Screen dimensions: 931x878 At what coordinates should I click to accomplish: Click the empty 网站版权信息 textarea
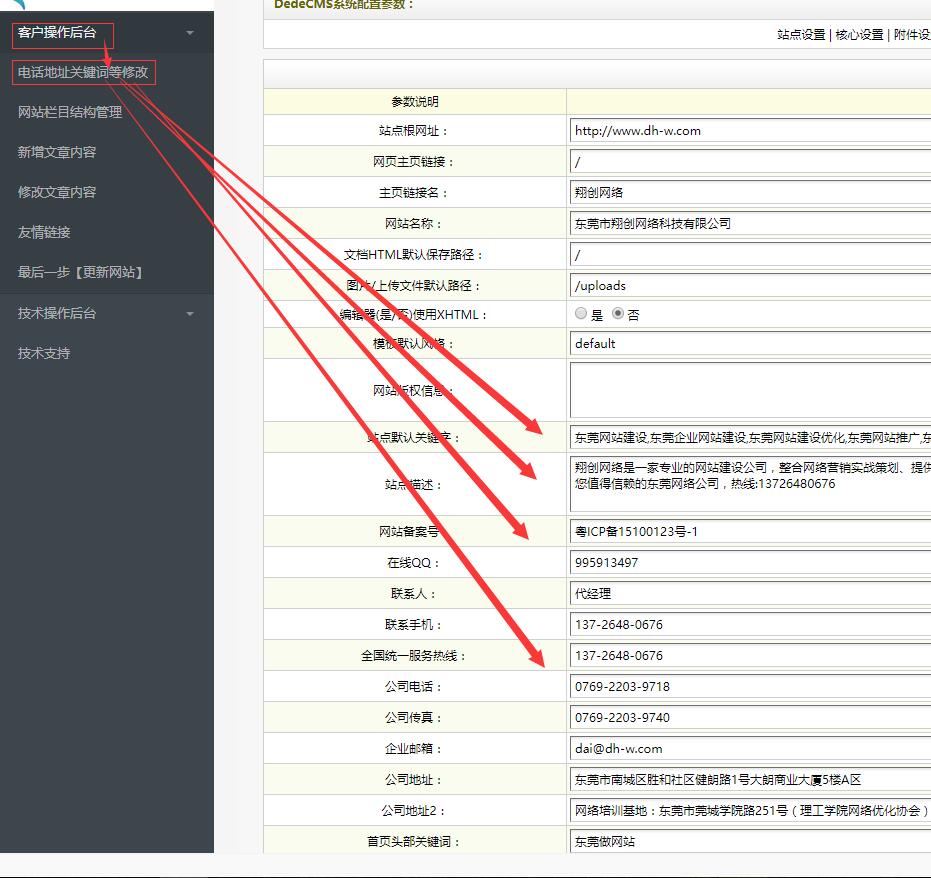750,390
